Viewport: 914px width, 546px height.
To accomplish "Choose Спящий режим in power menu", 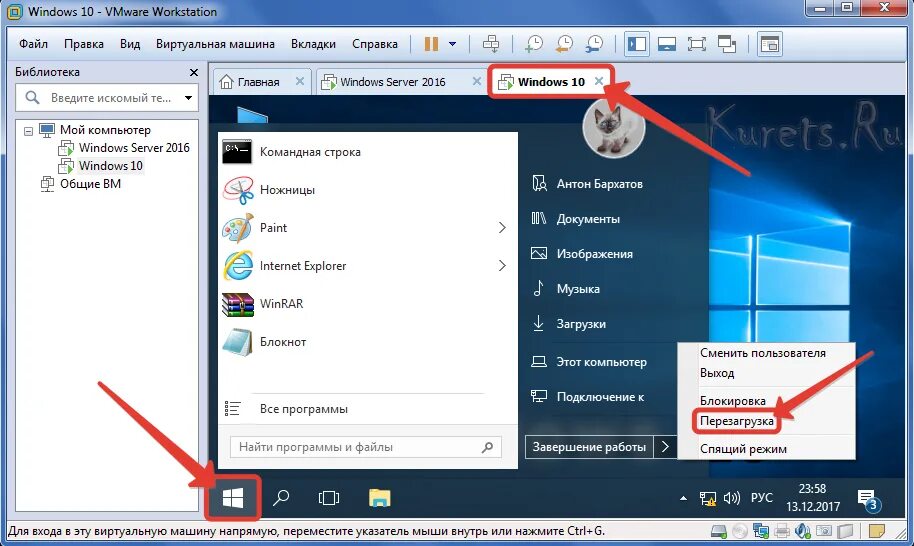I will point(743,449).
